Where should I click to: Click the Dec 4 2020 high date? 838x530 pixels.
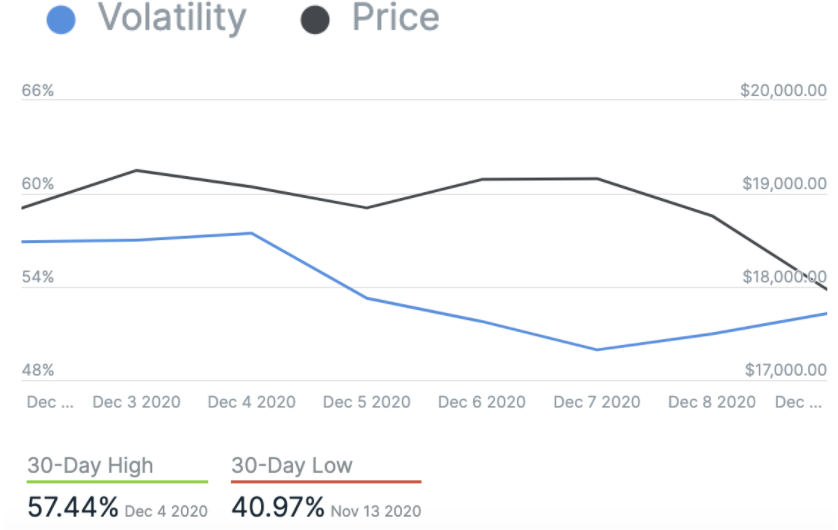coord(166,511)
